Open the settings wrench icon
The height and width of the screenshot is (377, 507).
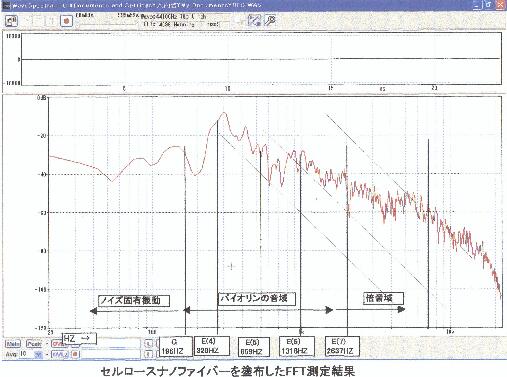click(270, 20)
